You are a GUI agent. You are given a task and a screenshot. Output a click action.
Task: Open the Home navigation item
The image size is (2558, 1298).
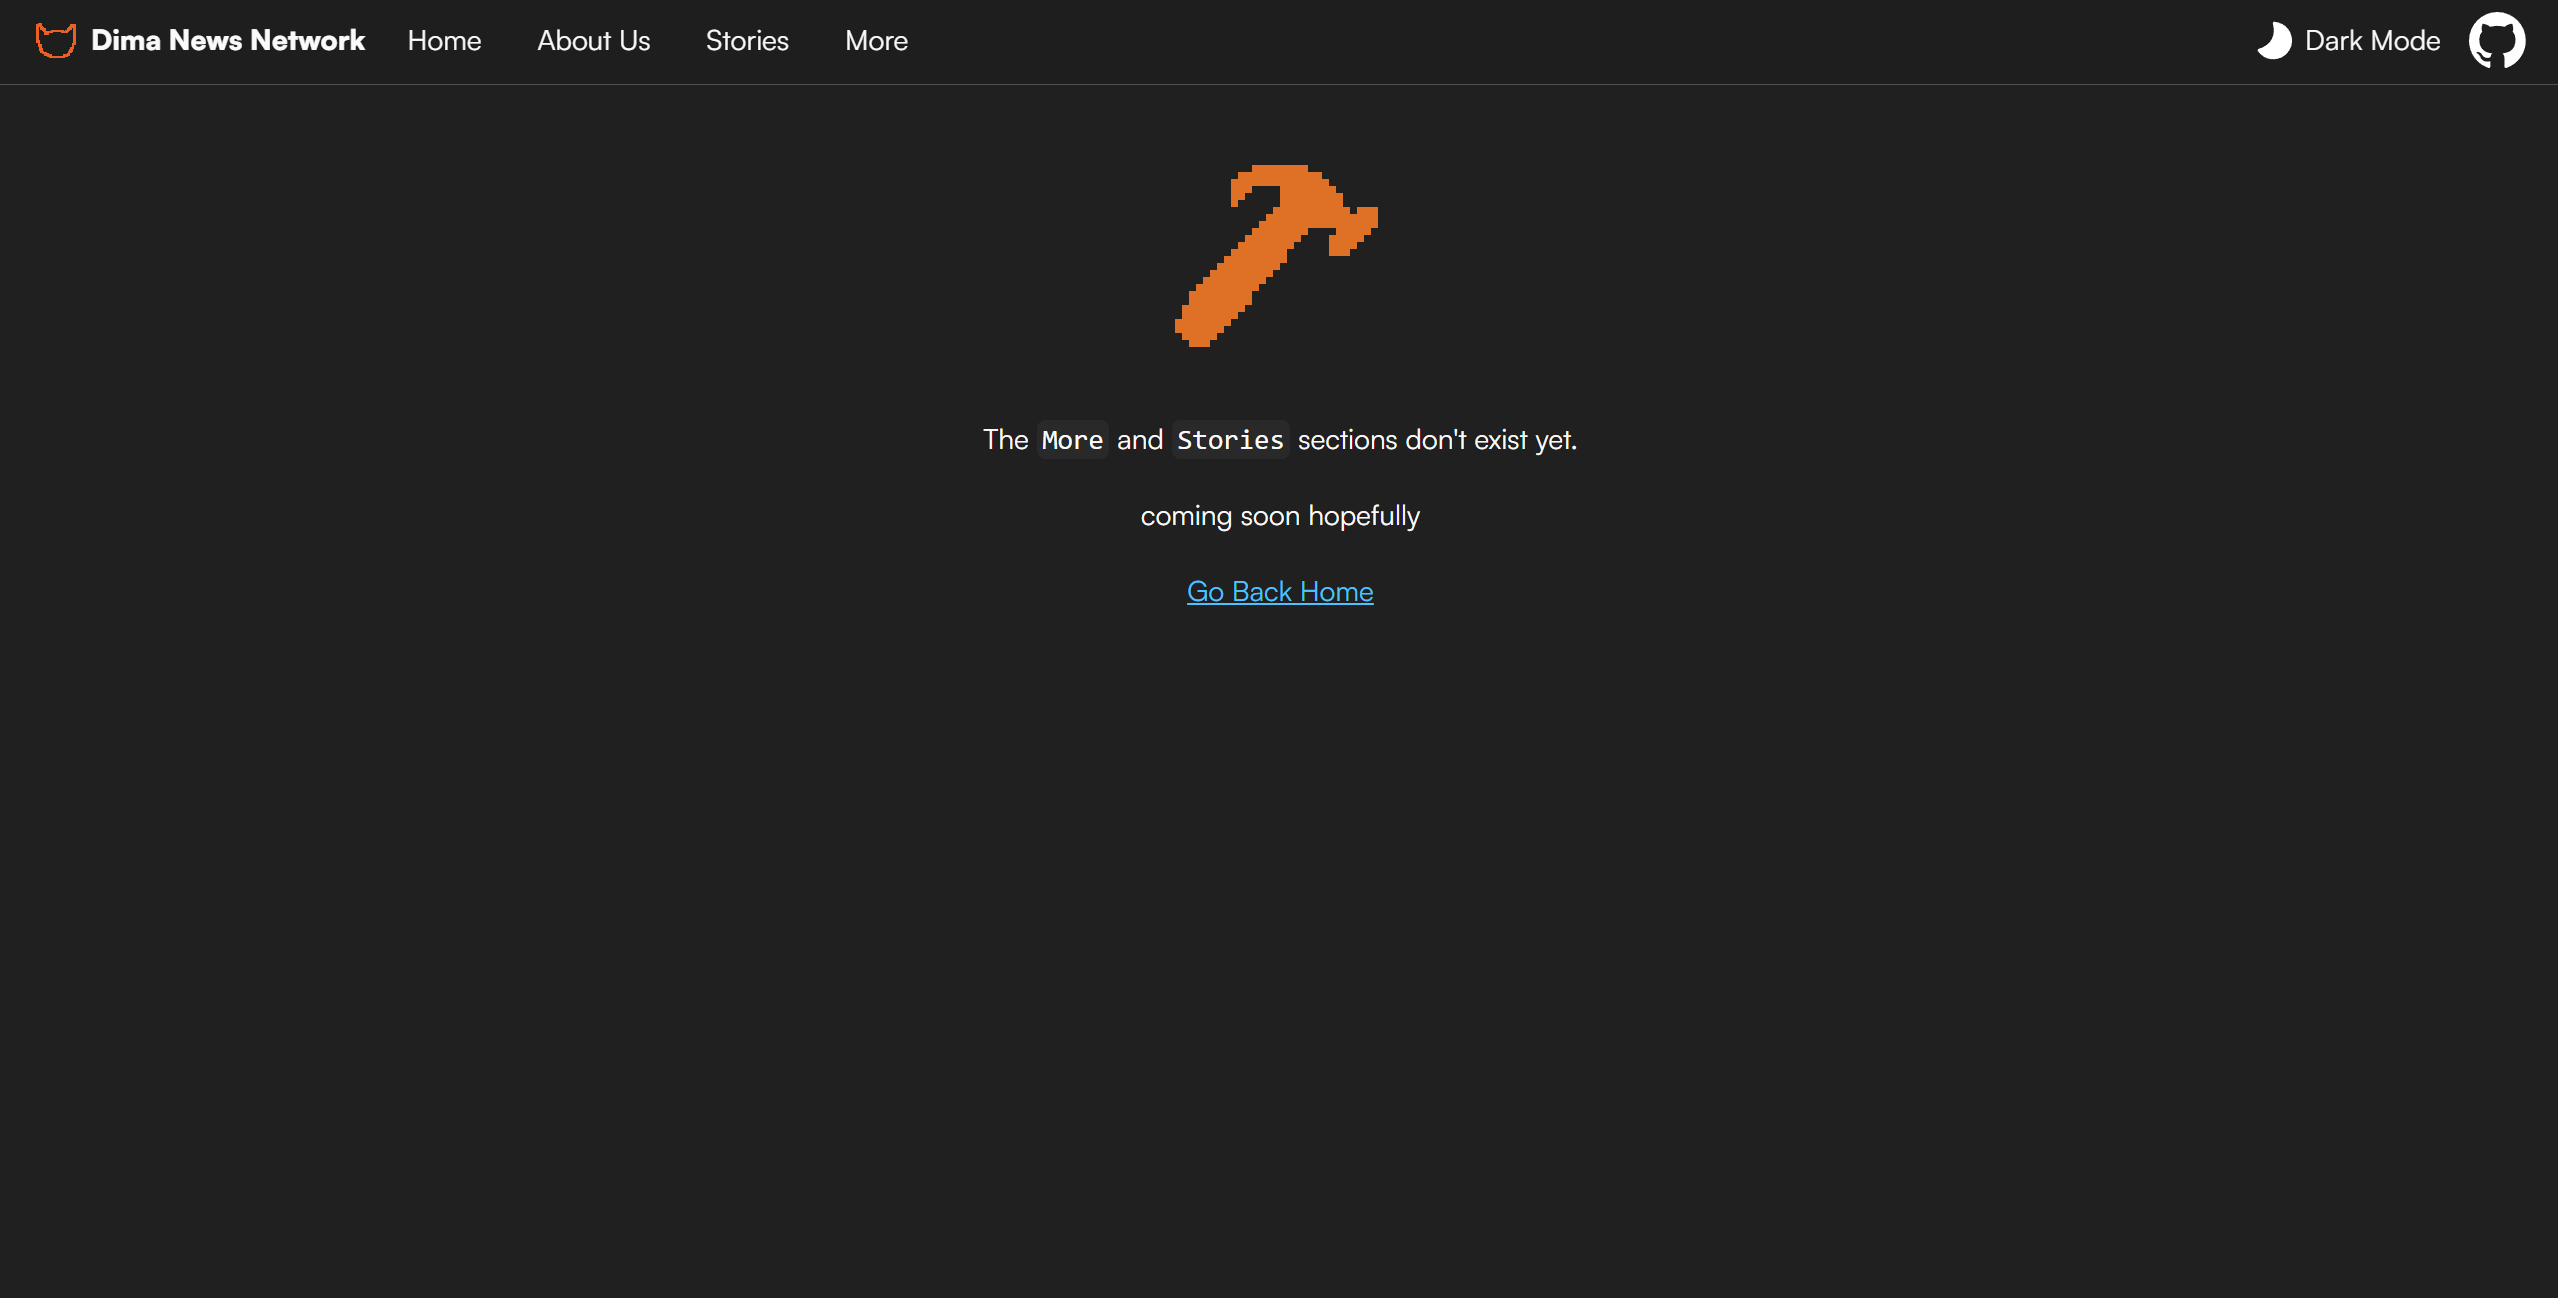click(444, 40)
